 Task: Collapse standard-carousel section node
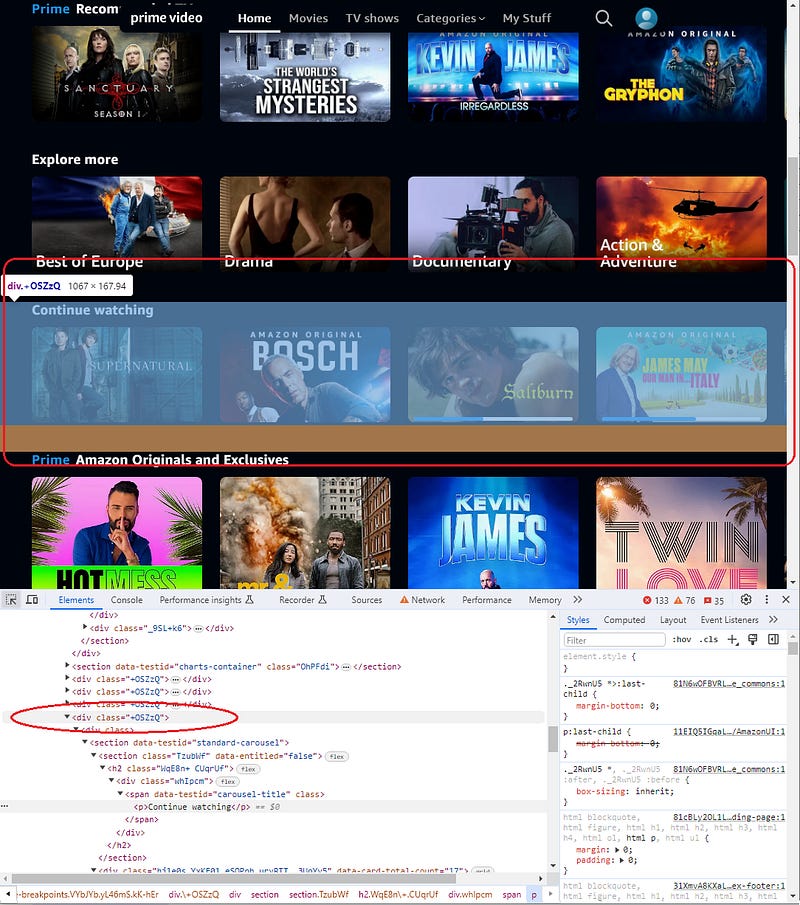84,742
